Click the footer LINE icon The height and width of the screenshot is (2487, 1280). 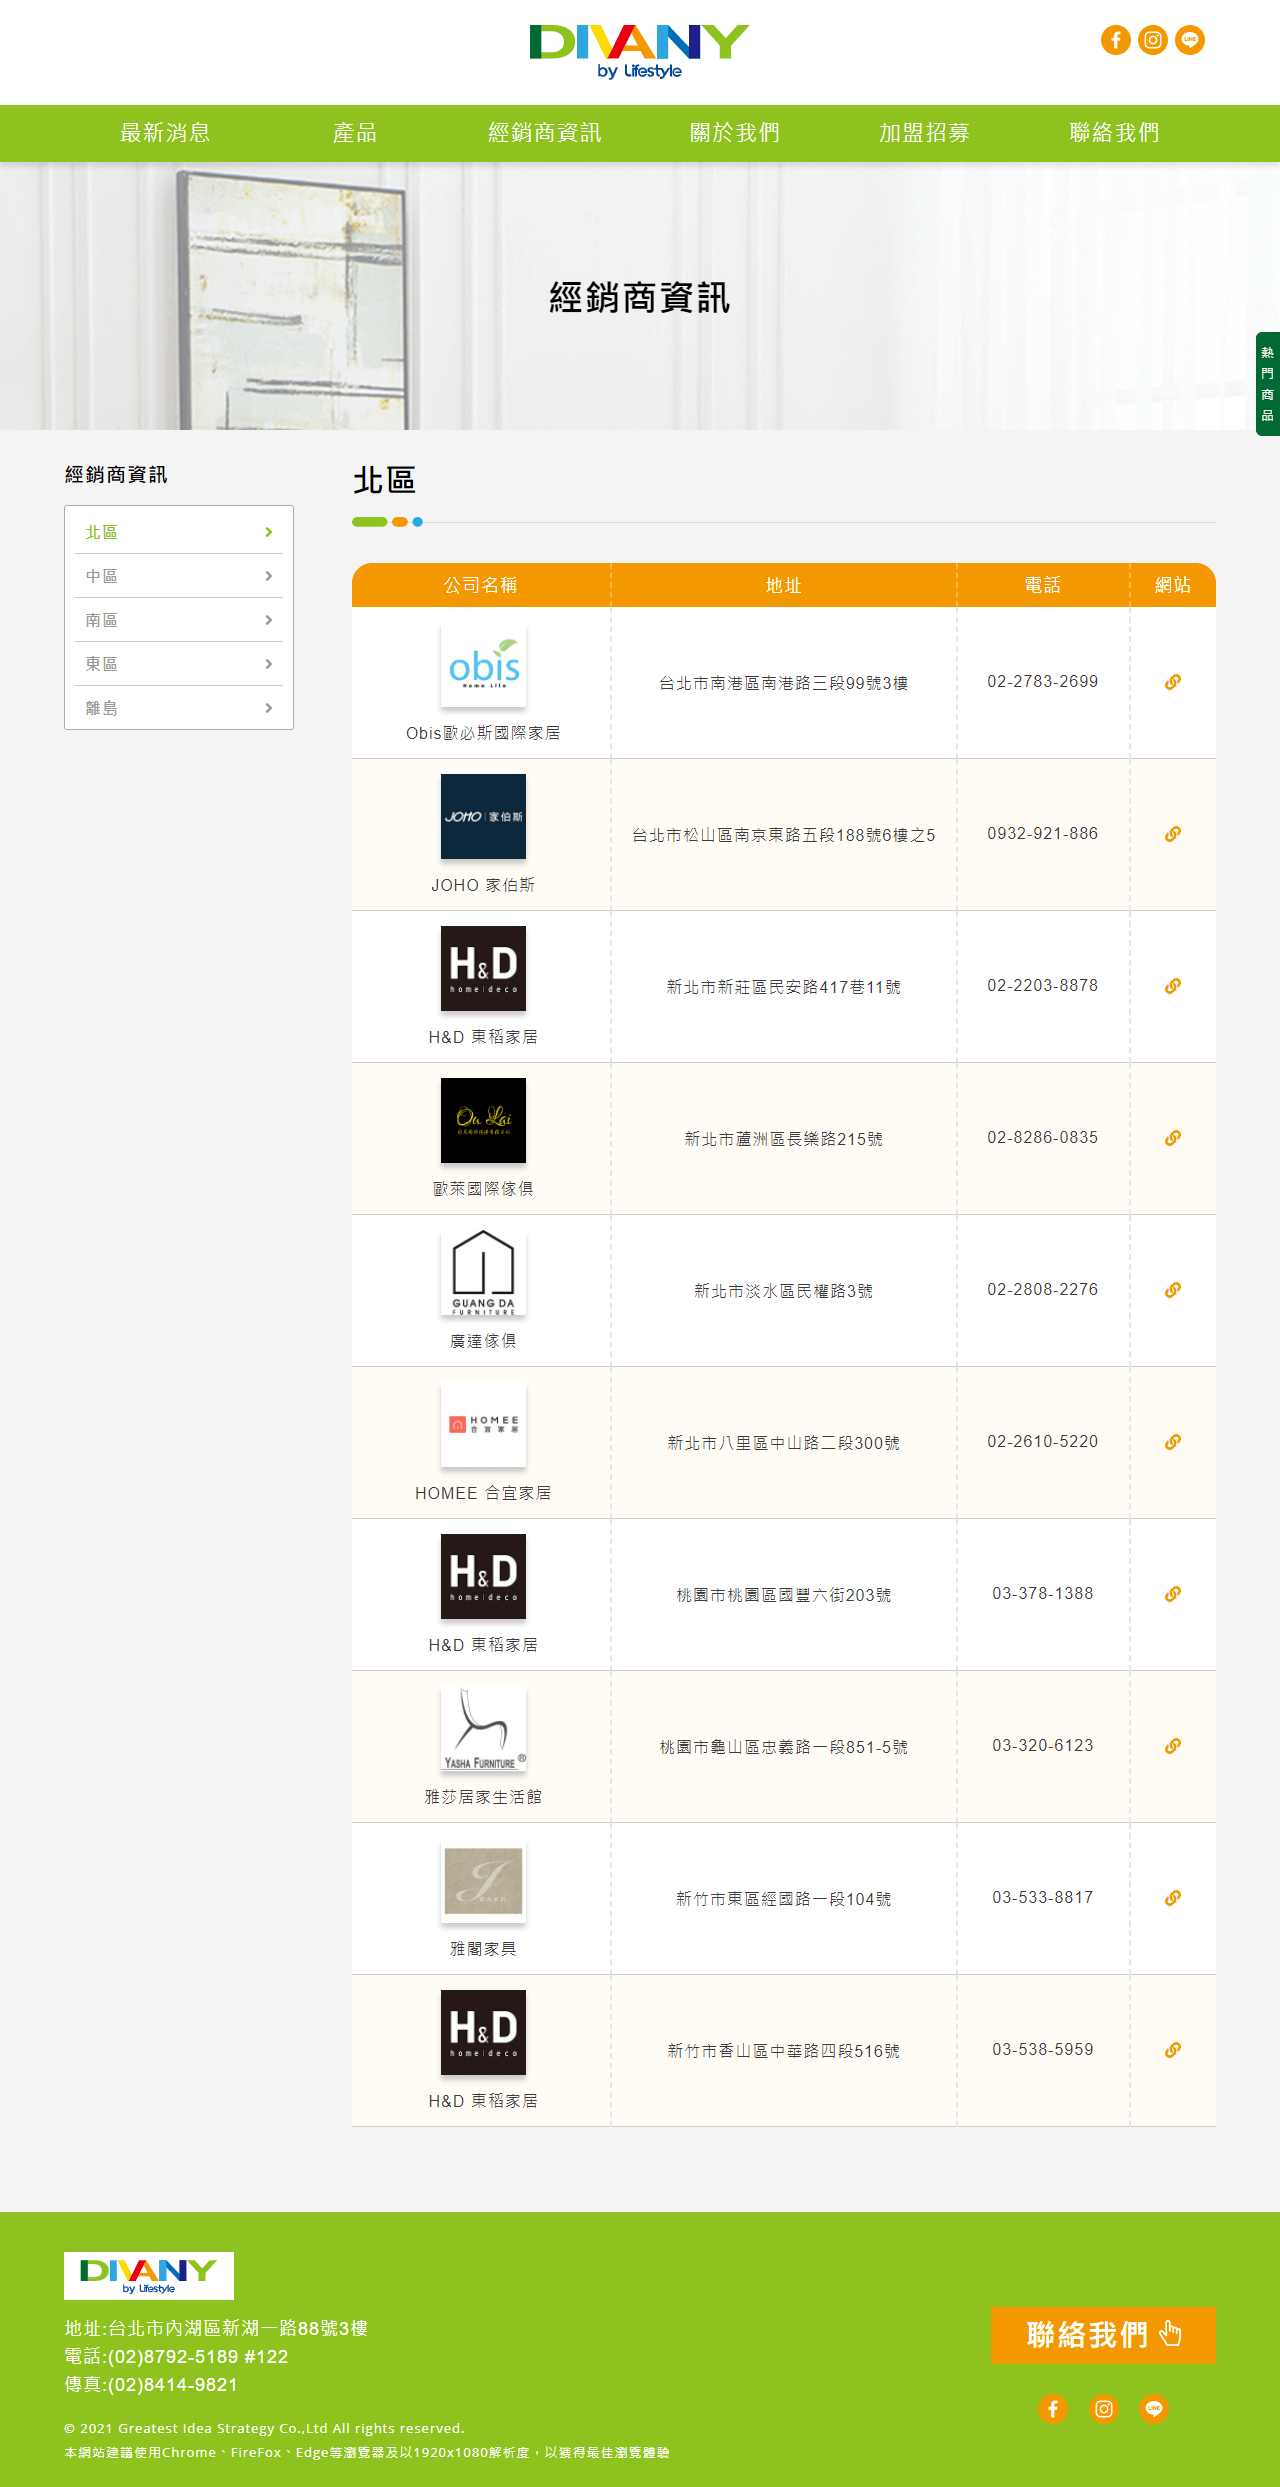1155,2409
